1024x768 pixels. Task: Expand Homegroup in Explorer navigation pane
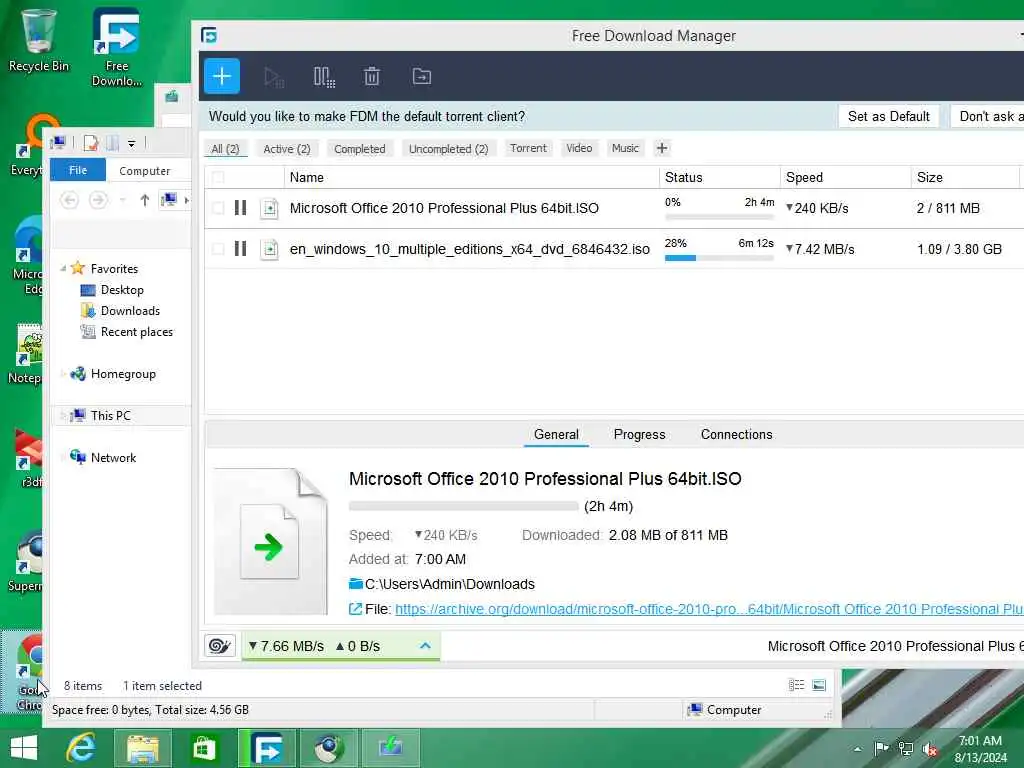[x=63, y=374]
